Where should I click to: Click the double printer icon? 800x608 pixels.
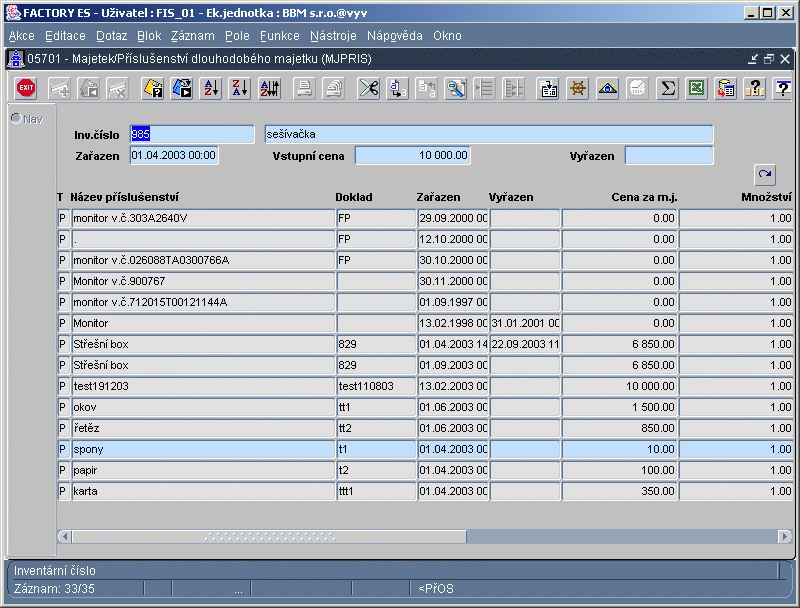point(334,88)
